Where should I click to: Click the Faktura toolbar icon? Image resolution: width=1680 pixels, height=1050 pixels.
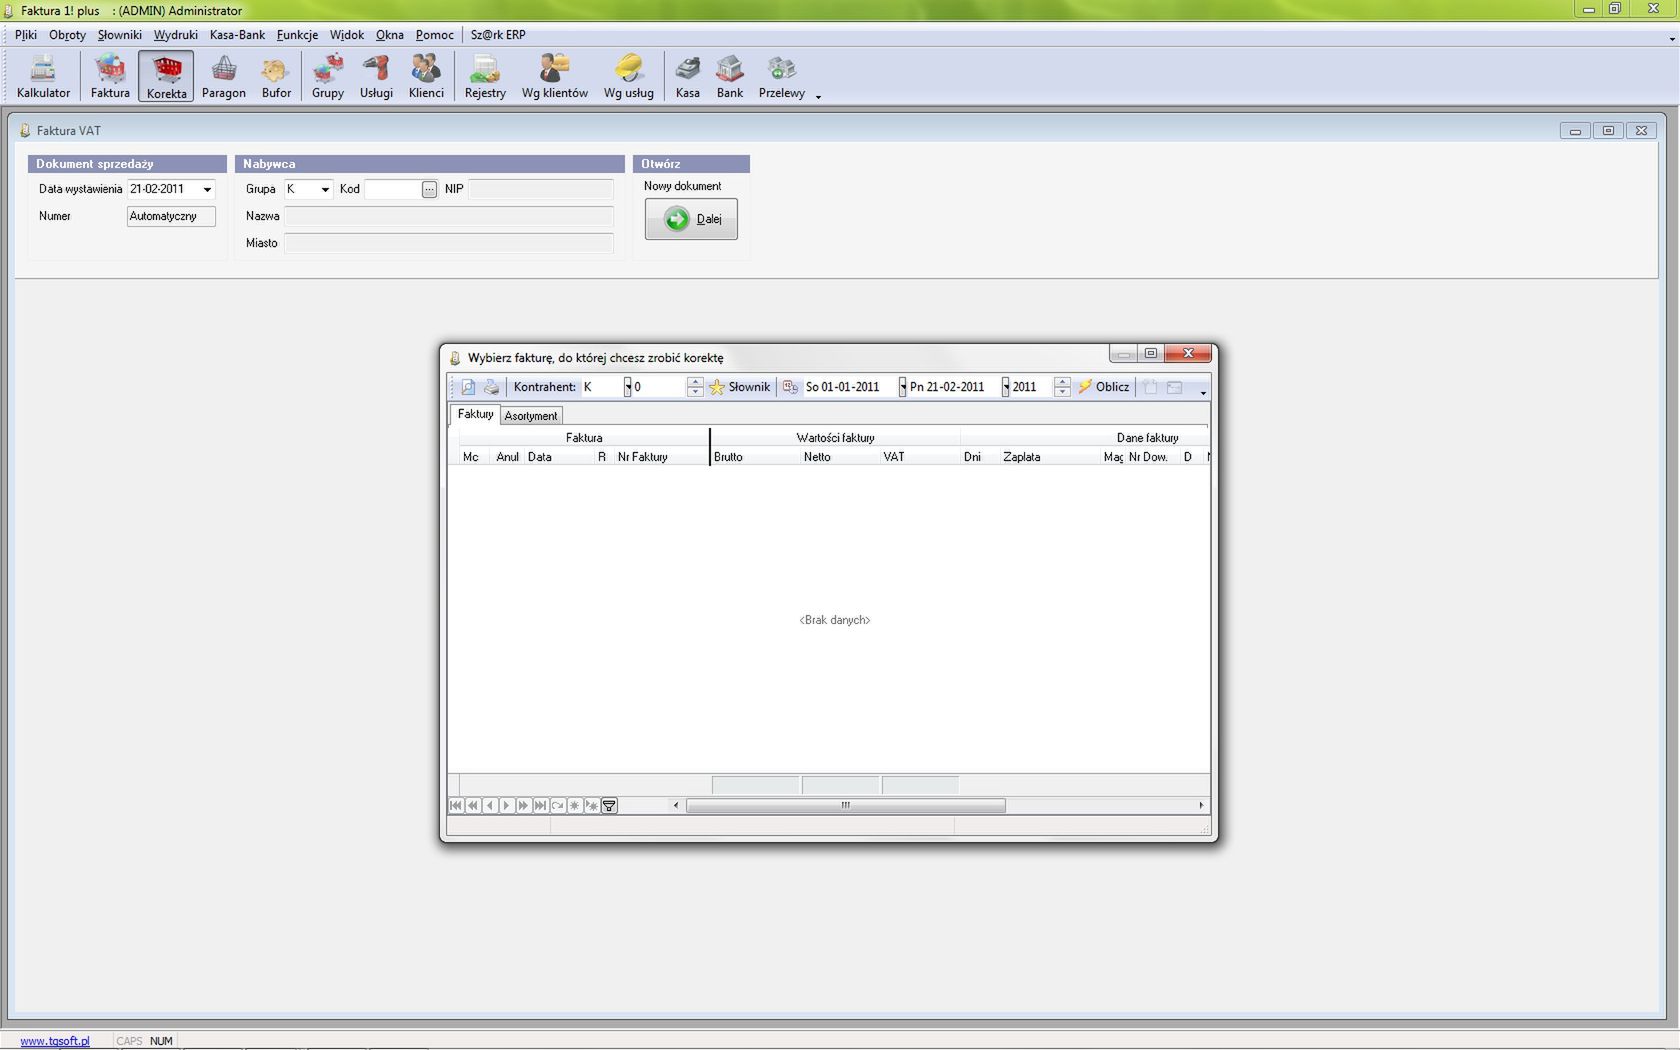(110, 77)
